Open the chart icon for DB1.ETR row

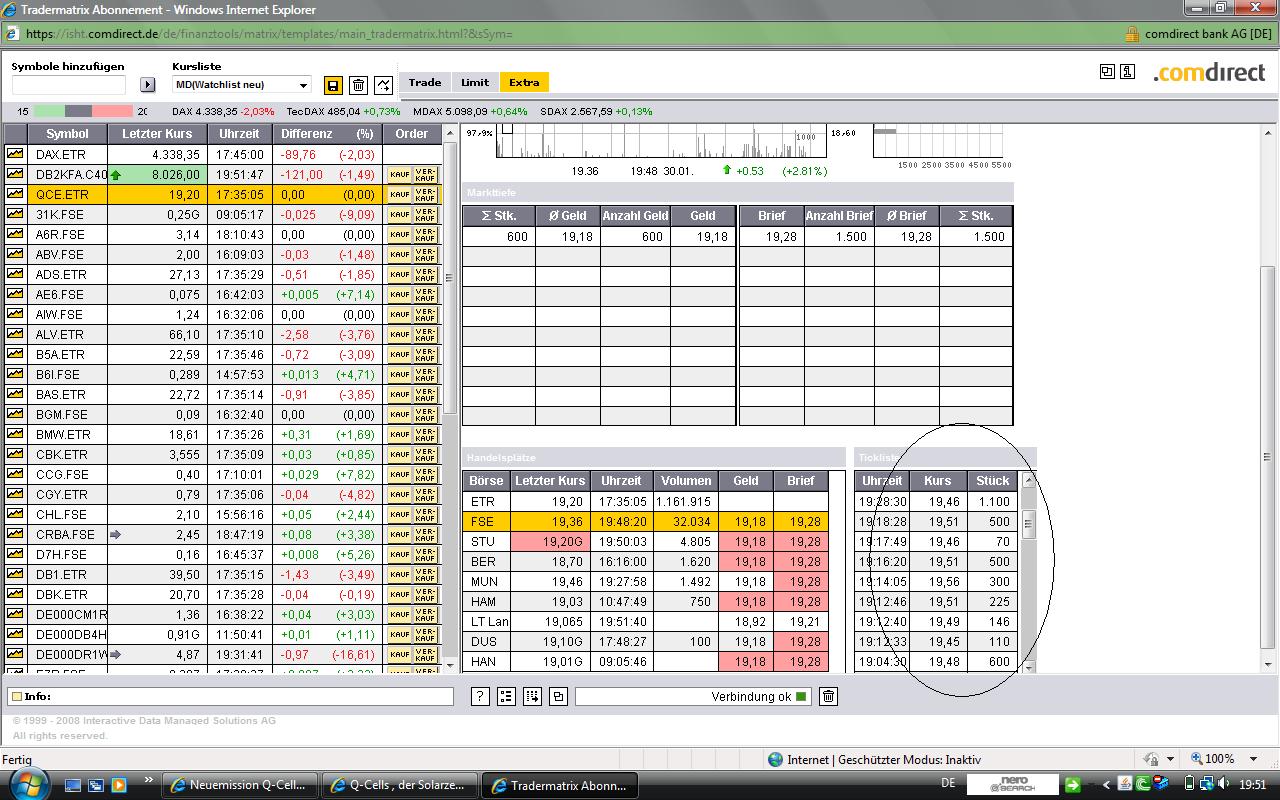click(15, 574)
